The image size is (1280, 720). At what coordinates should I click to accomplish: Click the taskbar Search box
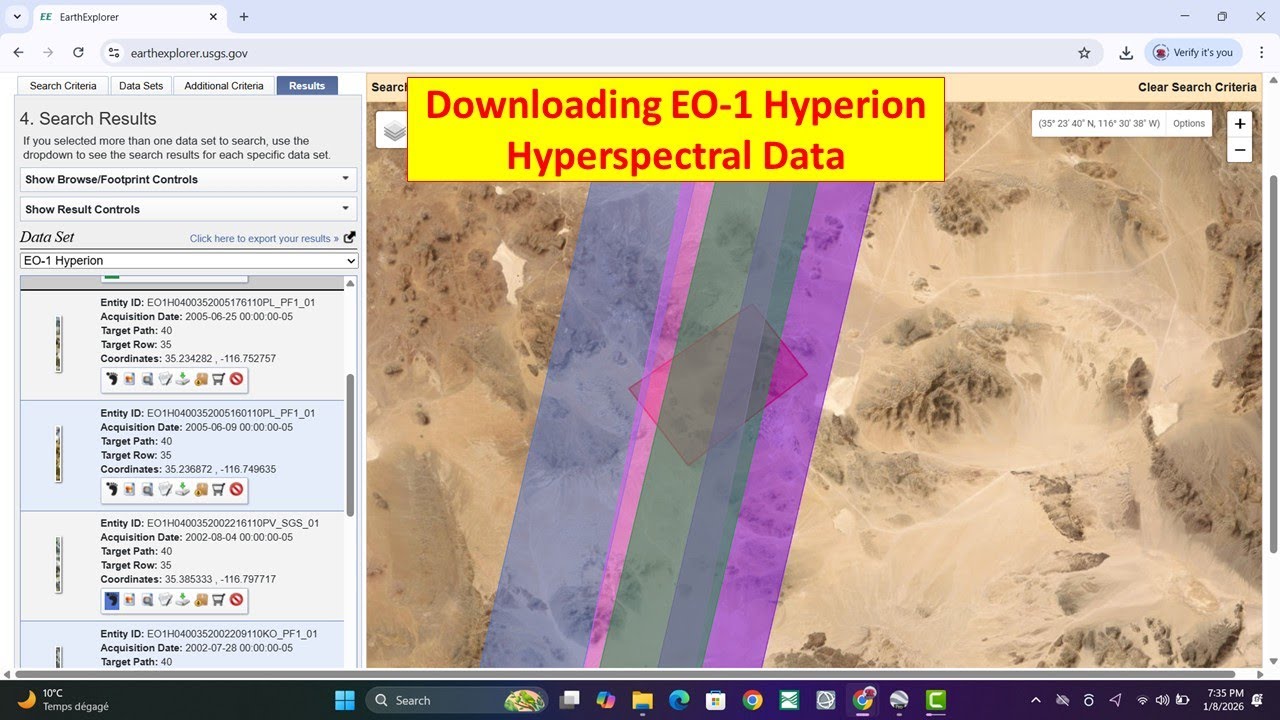pyautogui.click(x=456, y=700)
